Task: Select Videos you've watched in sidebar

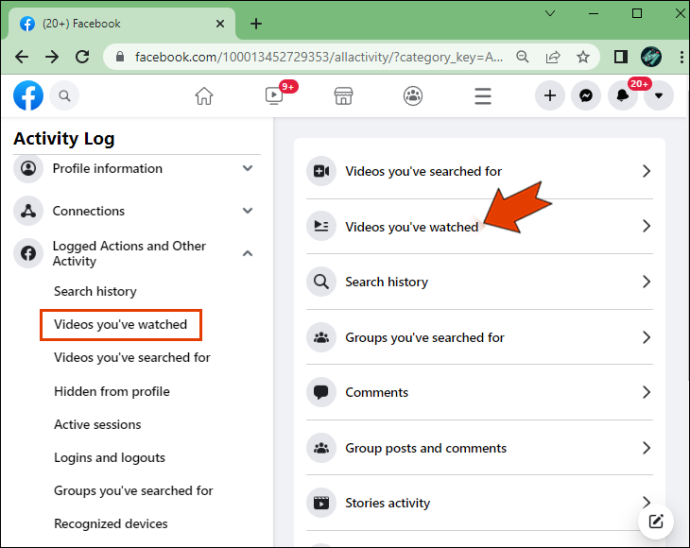Action: click(121, 324)
